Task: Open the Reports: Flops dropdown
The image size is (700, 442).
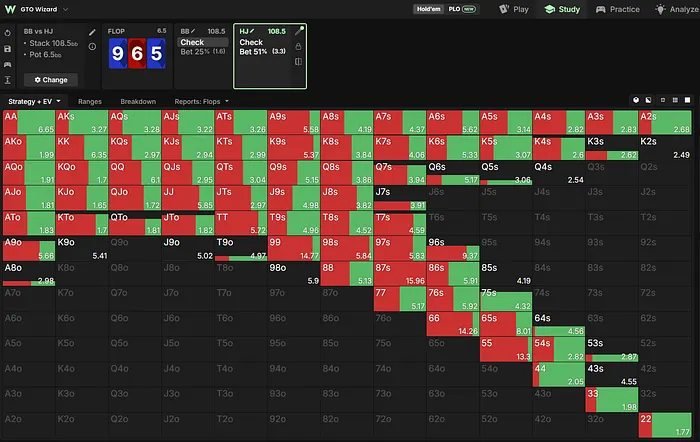Action: point(201,101)
